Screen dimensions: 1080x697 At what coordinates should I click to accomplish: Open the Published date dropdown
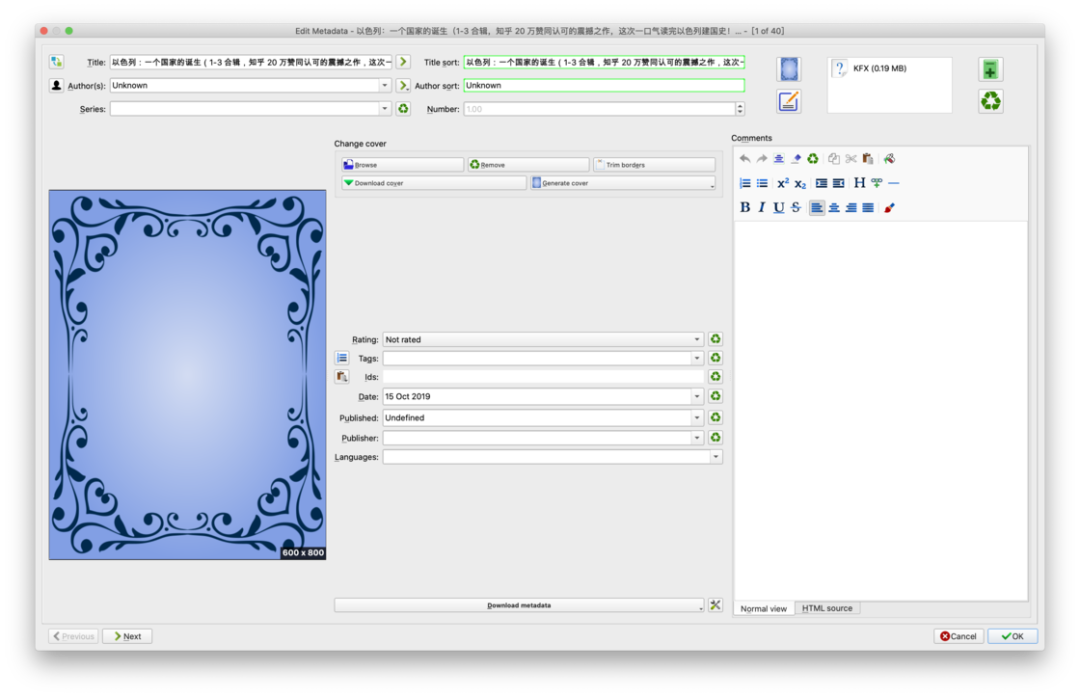click(696, 417)
